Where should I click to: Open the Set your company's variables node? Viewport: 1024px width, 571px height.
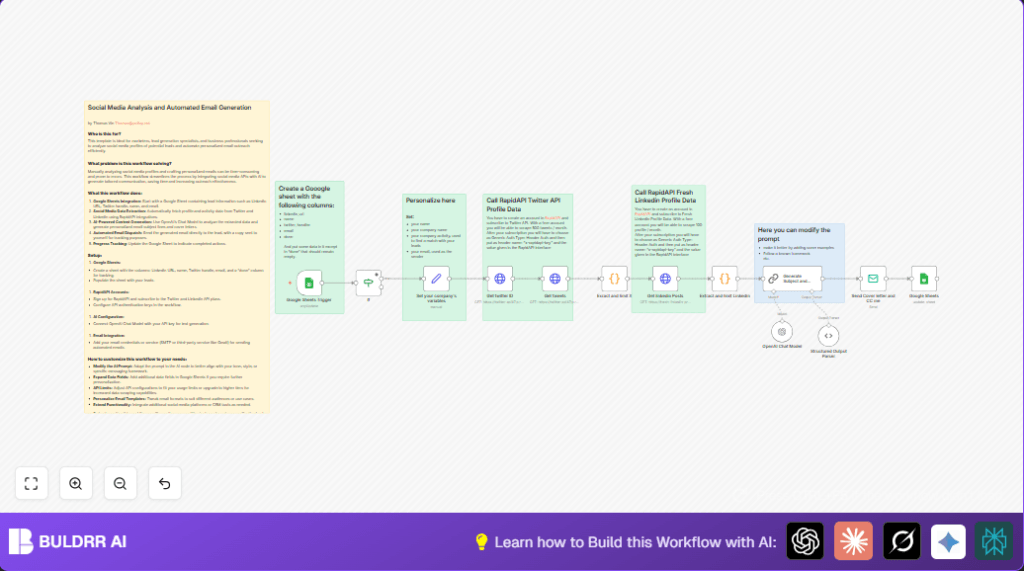pyautogui.click(x=436, y=279)
